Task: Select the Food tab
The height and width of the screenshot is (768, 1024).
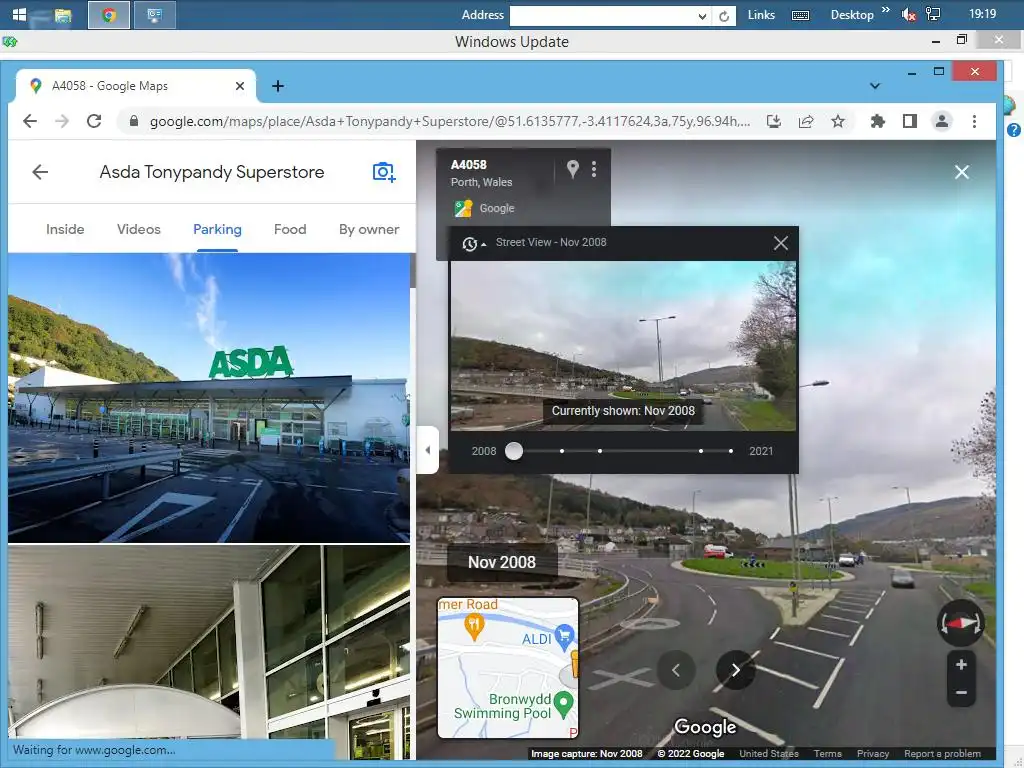Action: [290, 229]
